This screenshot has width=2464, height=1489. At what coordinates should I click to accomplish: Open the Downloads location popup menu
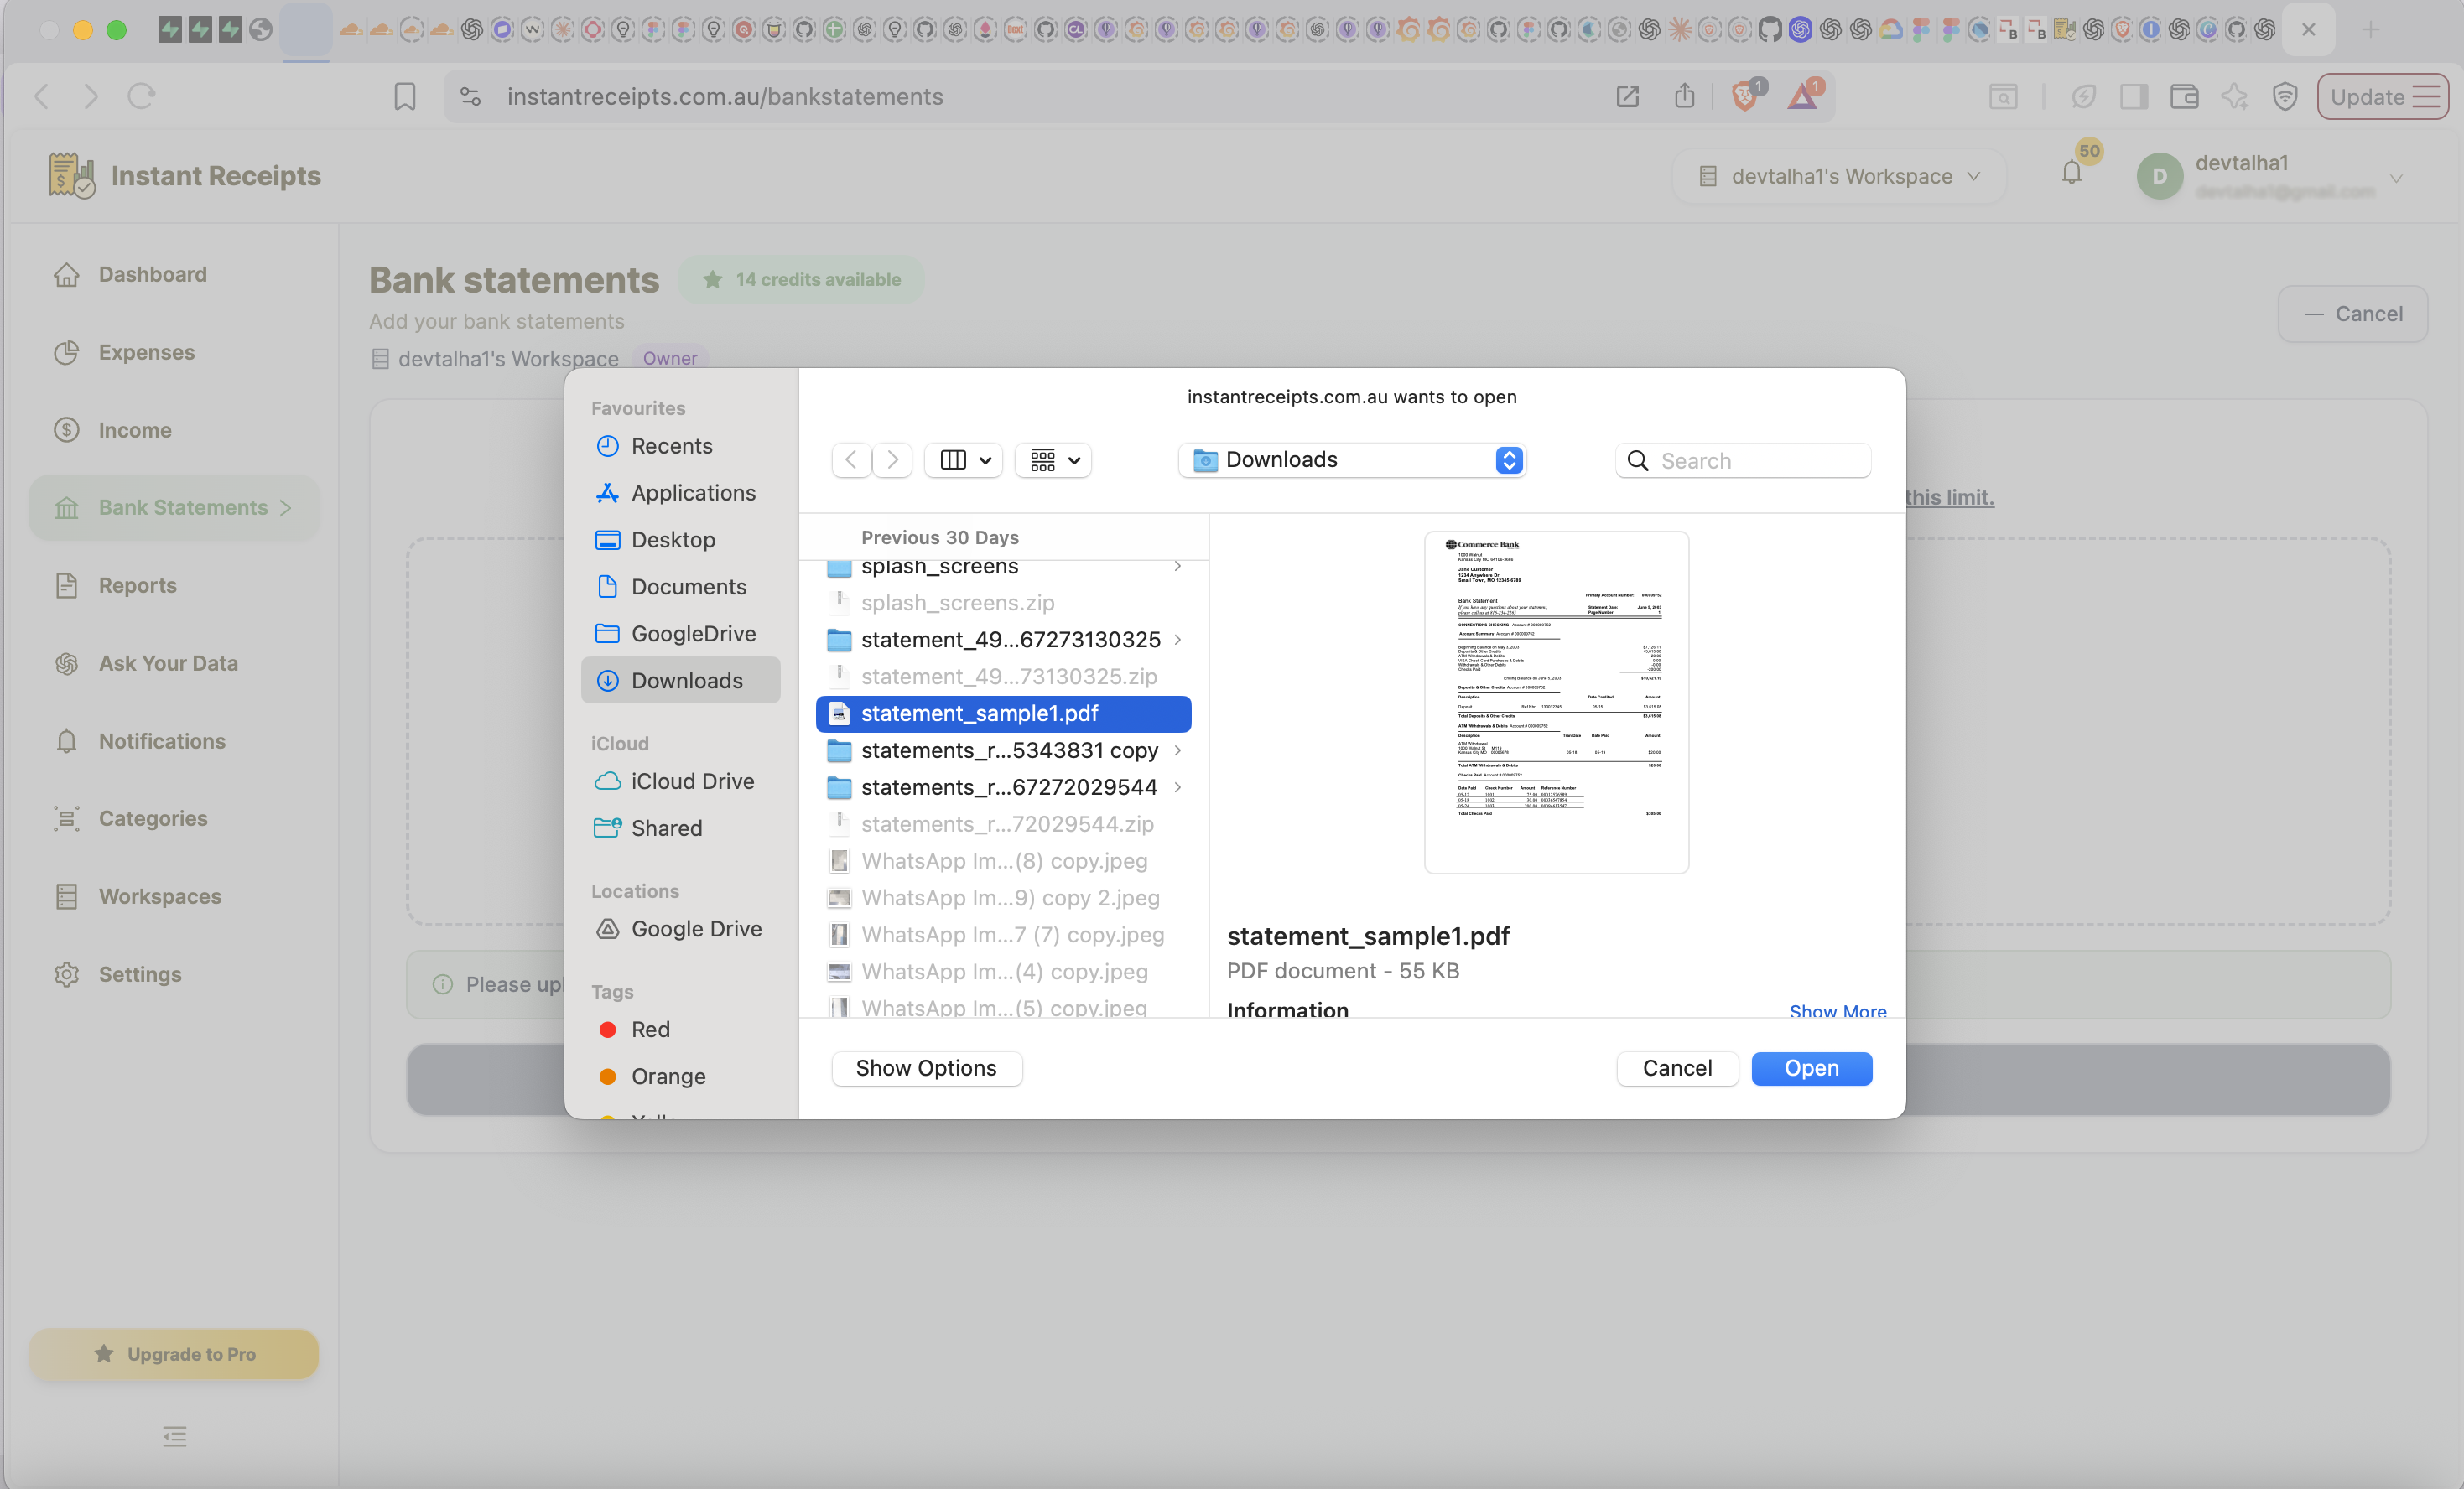pos(1352,460)
